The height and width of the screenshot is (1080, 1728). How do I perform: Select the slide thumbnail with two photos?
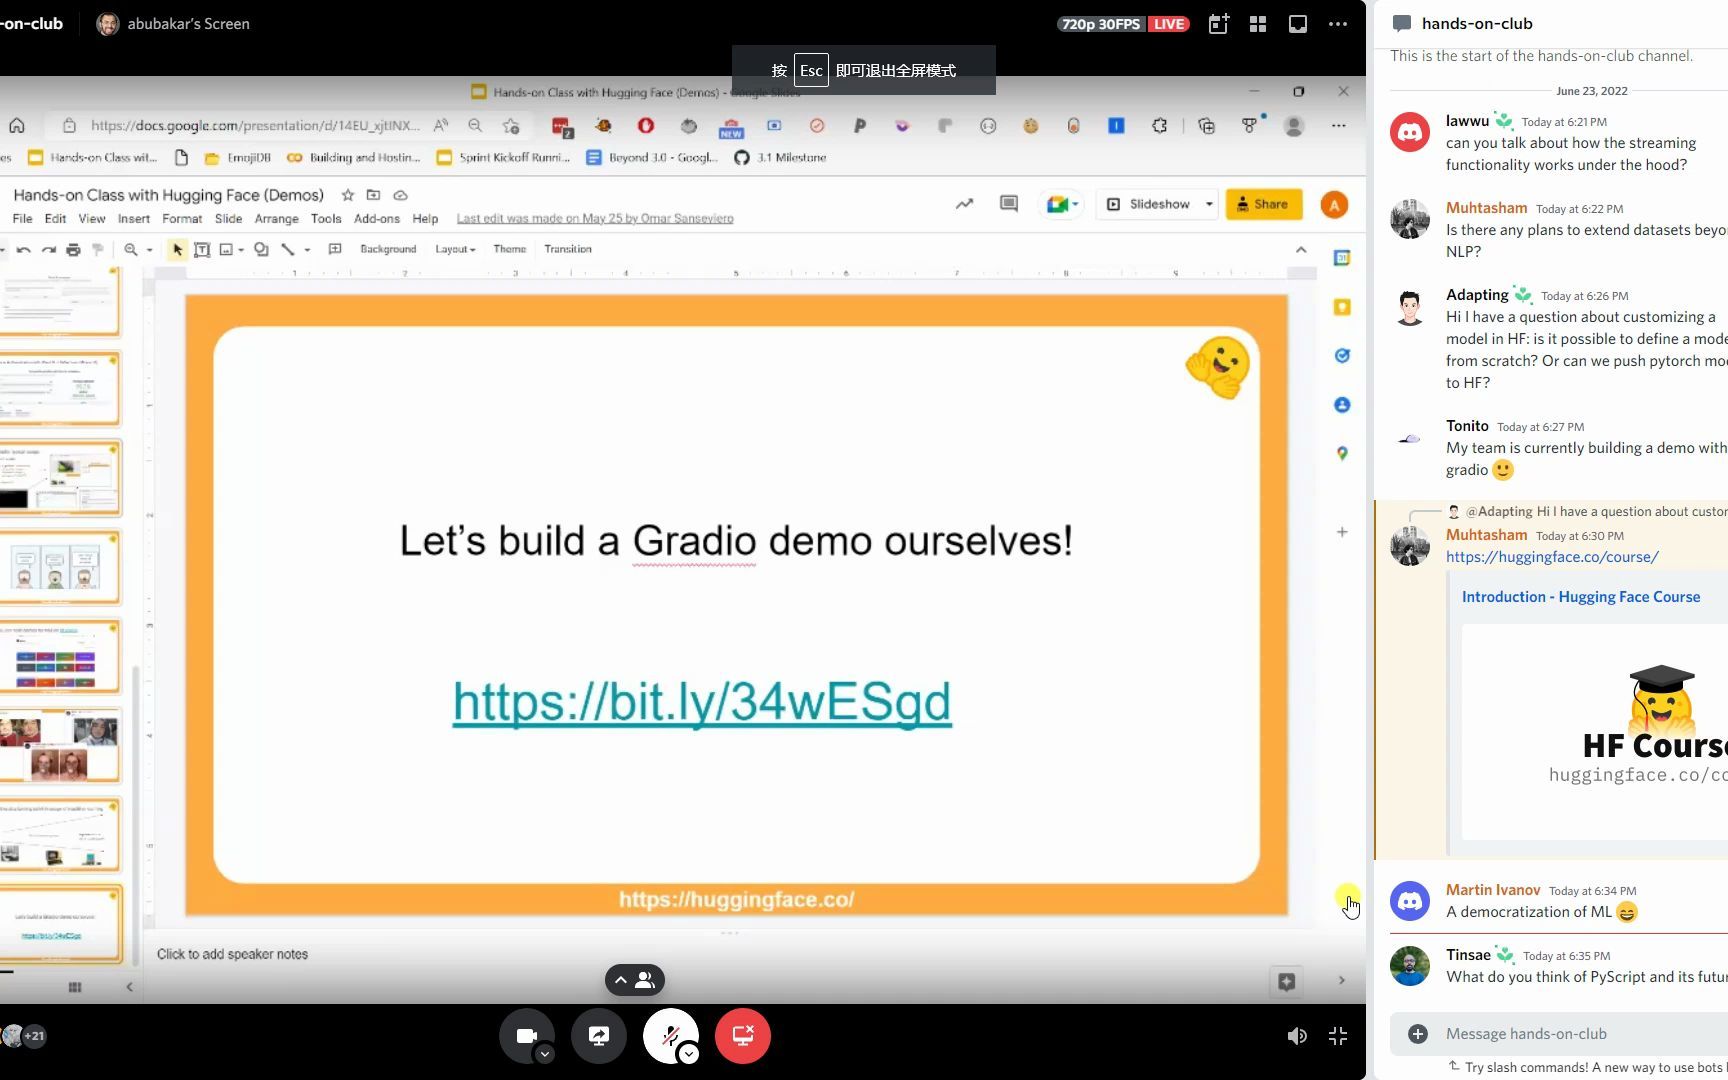61,746
